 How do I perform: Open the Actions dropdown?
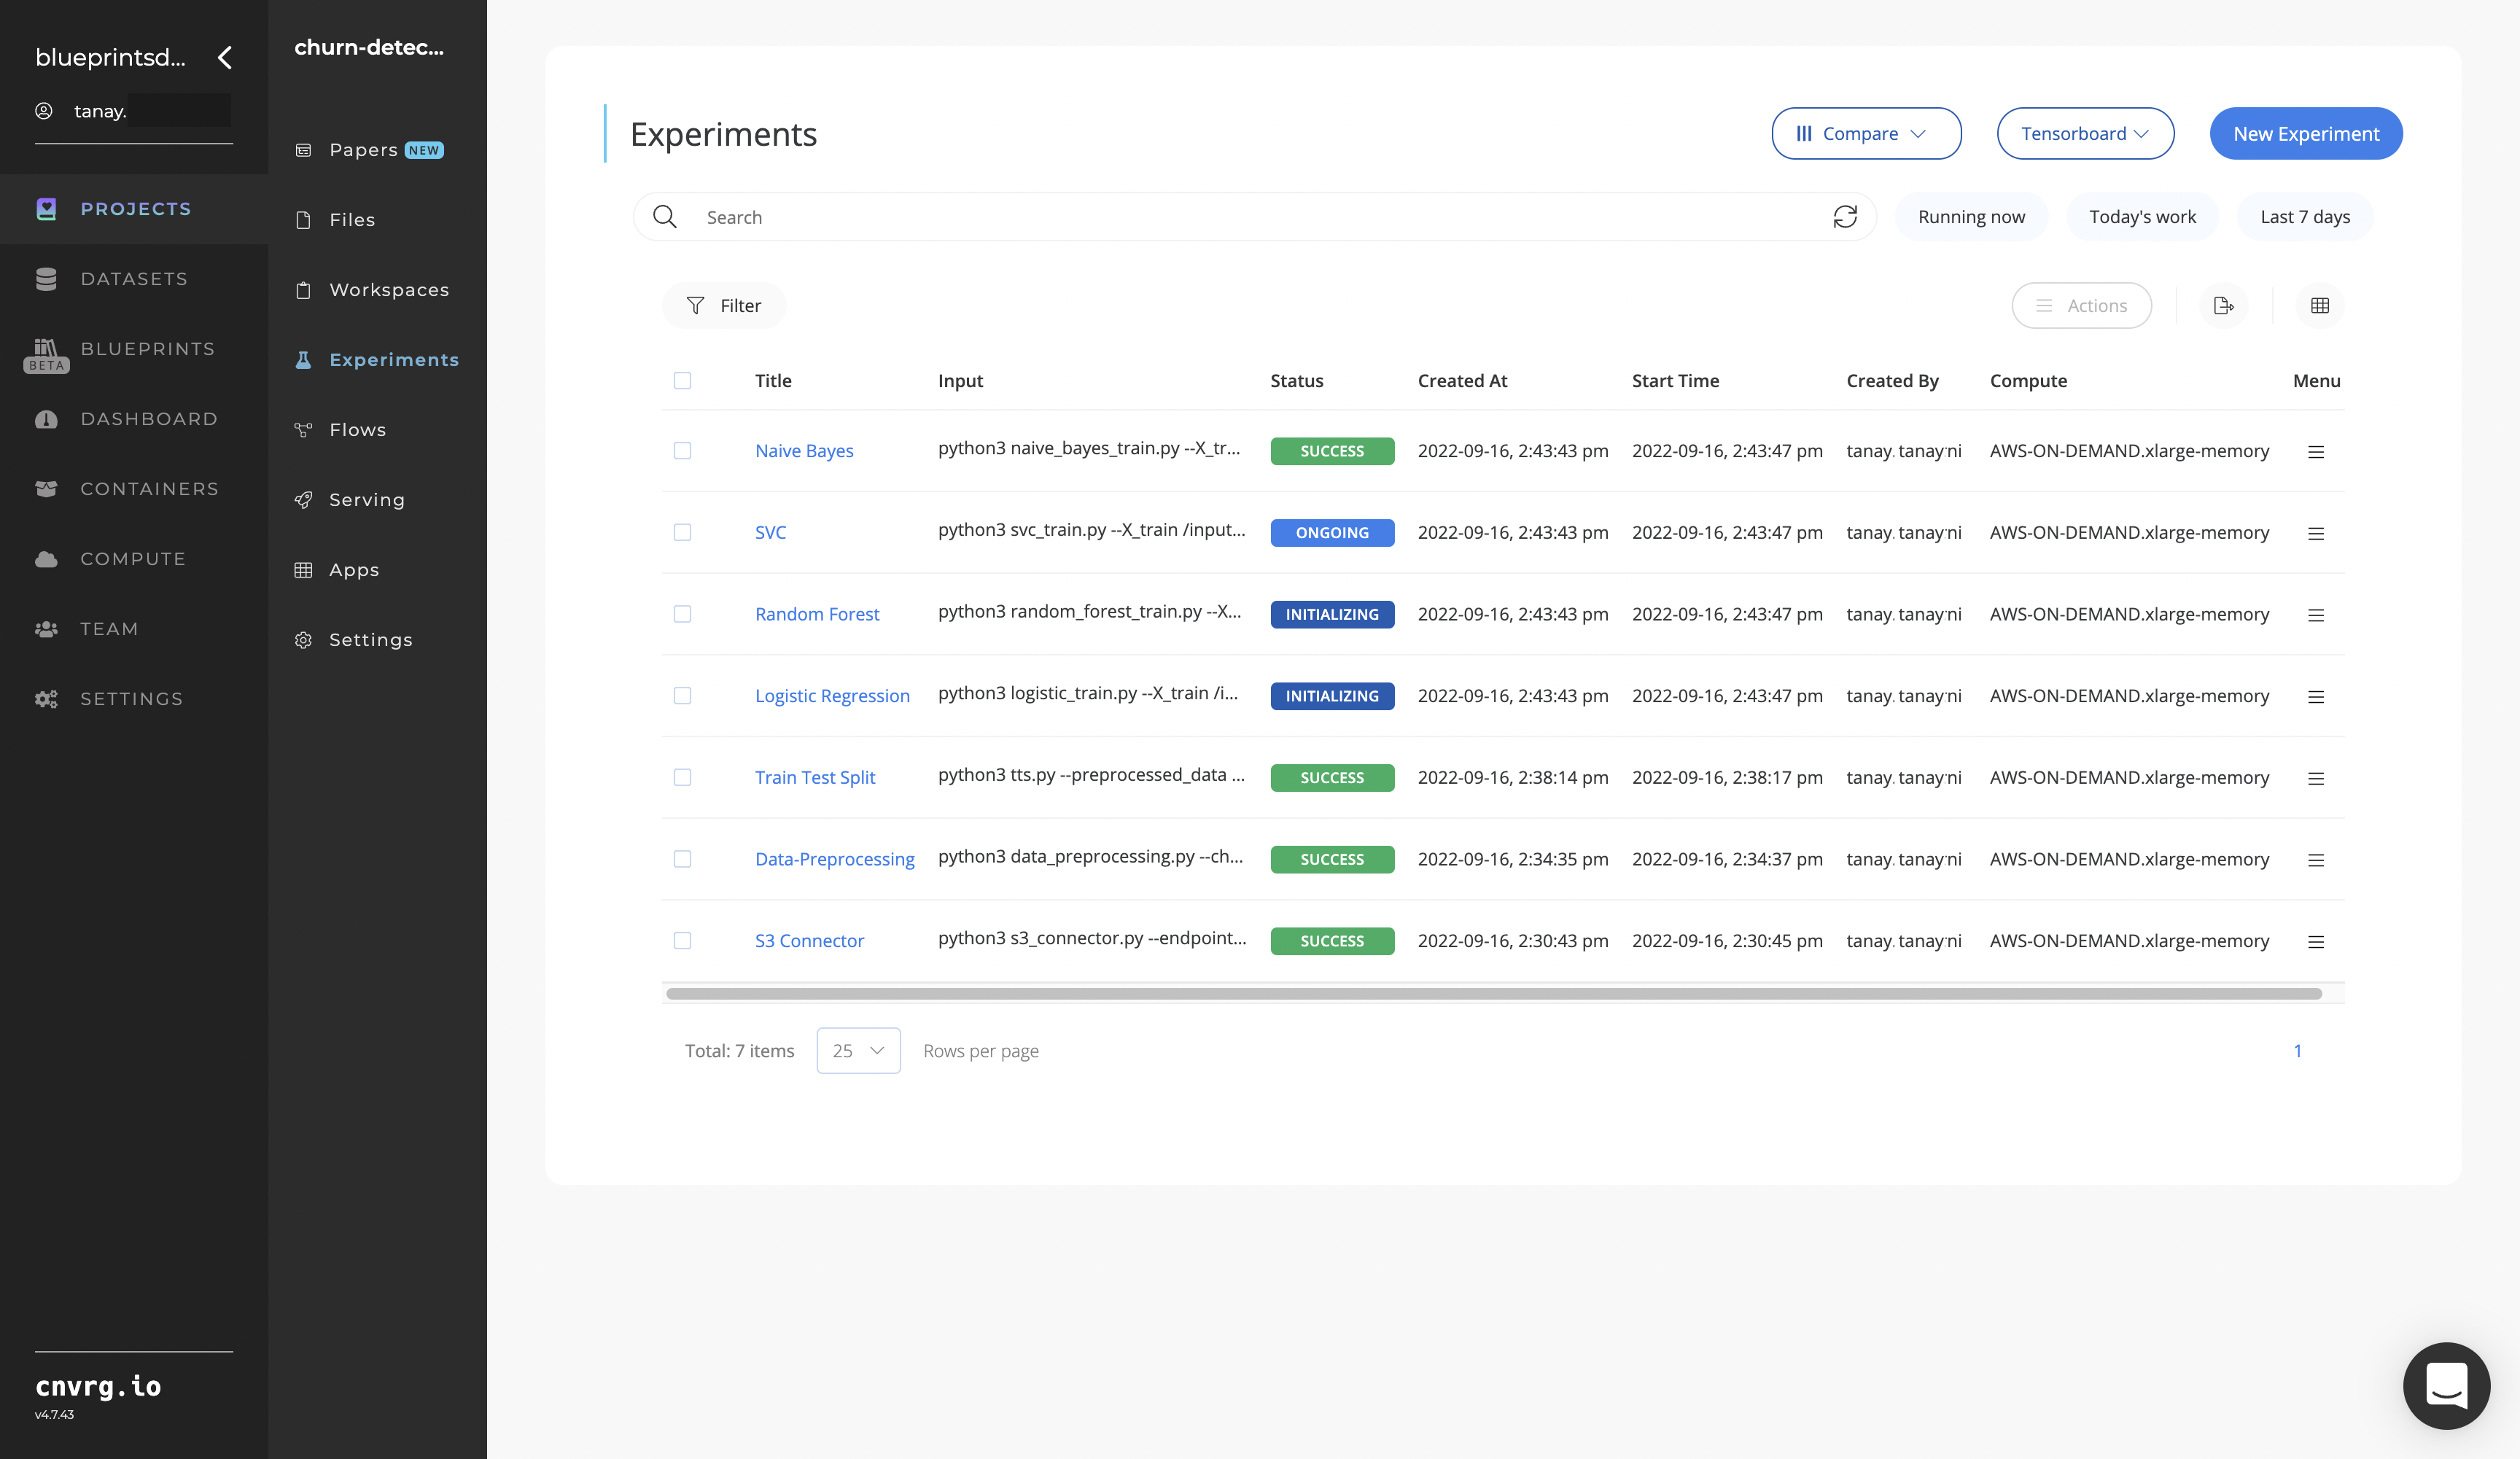tap(2081, 306)
